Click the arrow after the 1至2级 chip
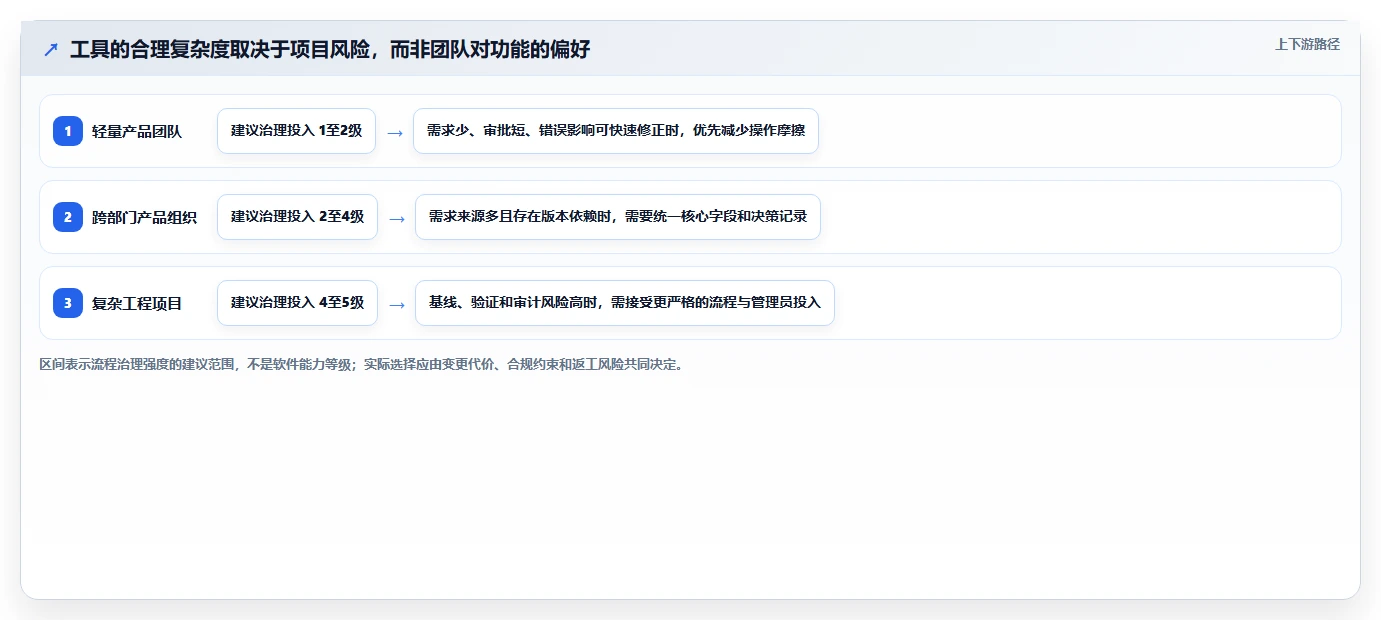The height and width of the screenshot is (620, 1381). coord(395,132)
